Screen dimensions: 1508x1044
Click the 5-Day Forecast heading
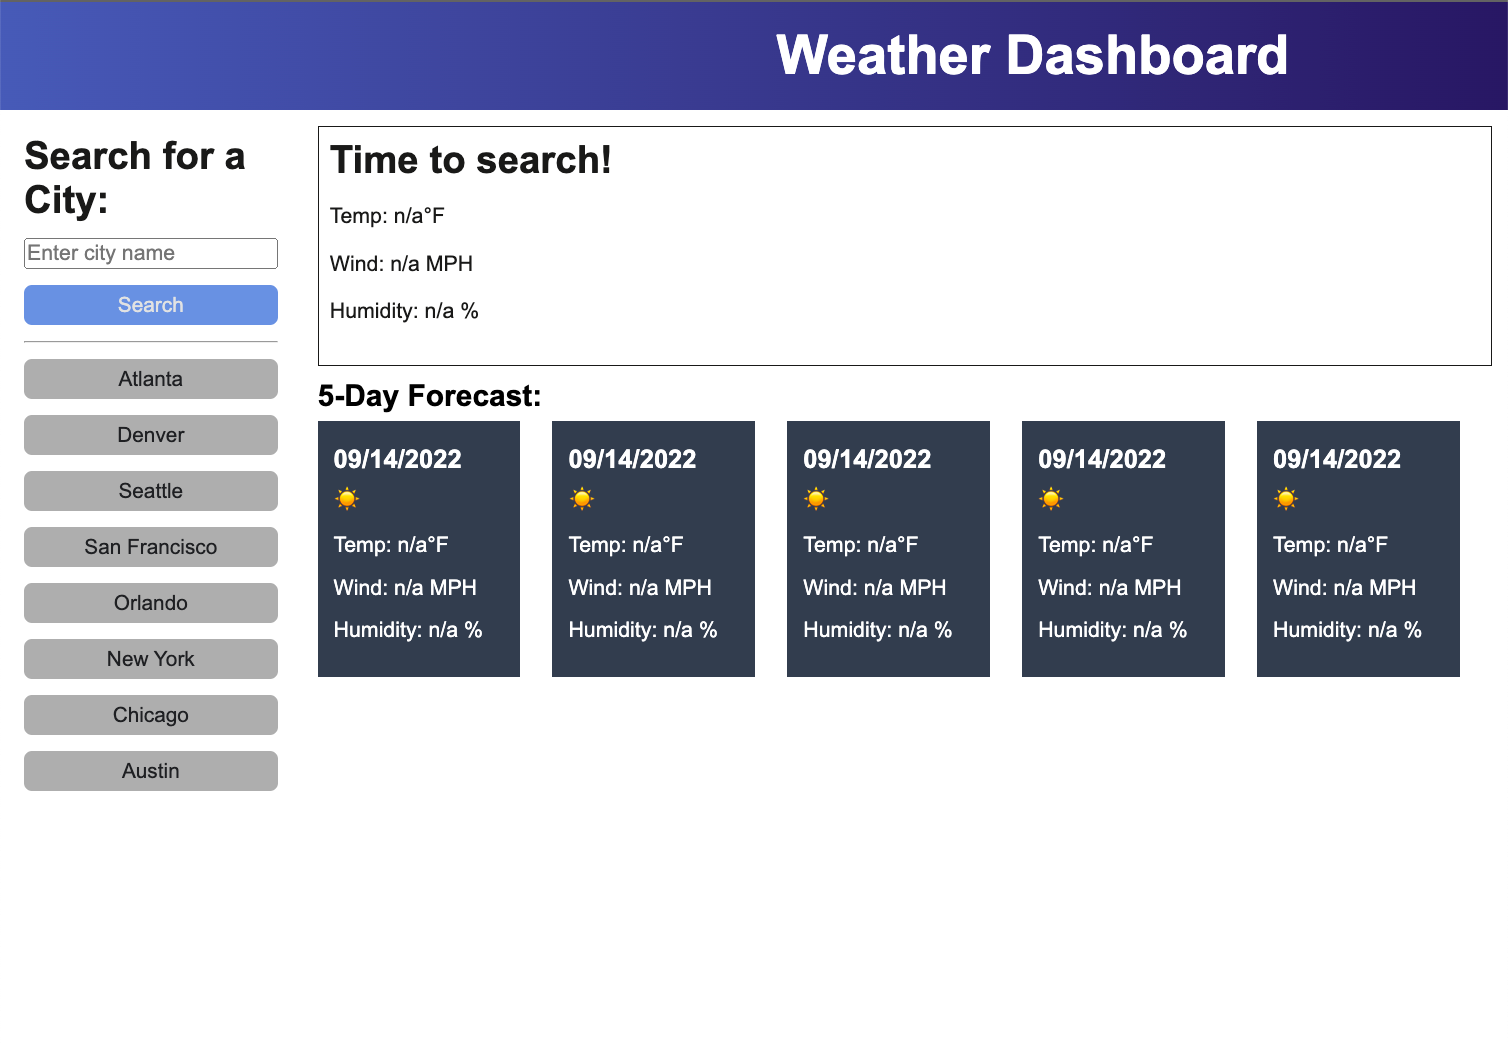pos(429,396)
